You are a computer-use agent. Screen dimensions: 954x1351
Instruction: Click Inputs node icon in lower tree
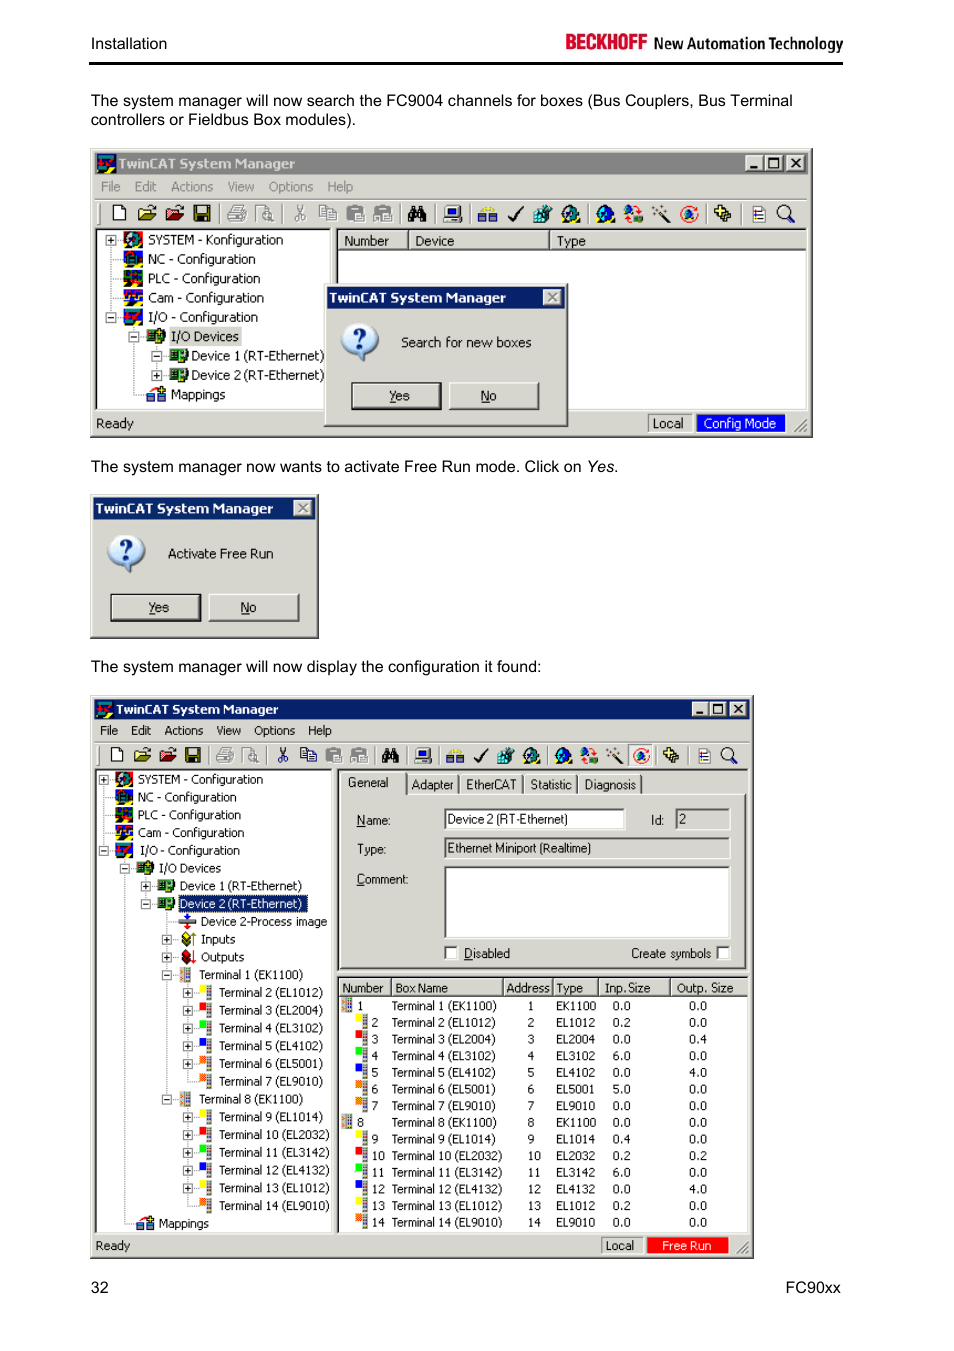[x=188, y=940]
